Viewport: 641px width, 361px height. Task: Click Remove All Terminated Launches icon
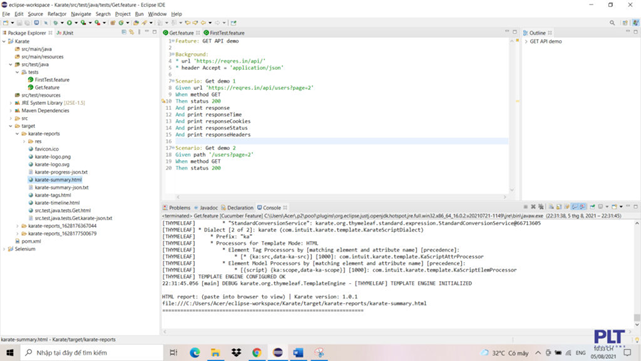[x=541, y=207]
